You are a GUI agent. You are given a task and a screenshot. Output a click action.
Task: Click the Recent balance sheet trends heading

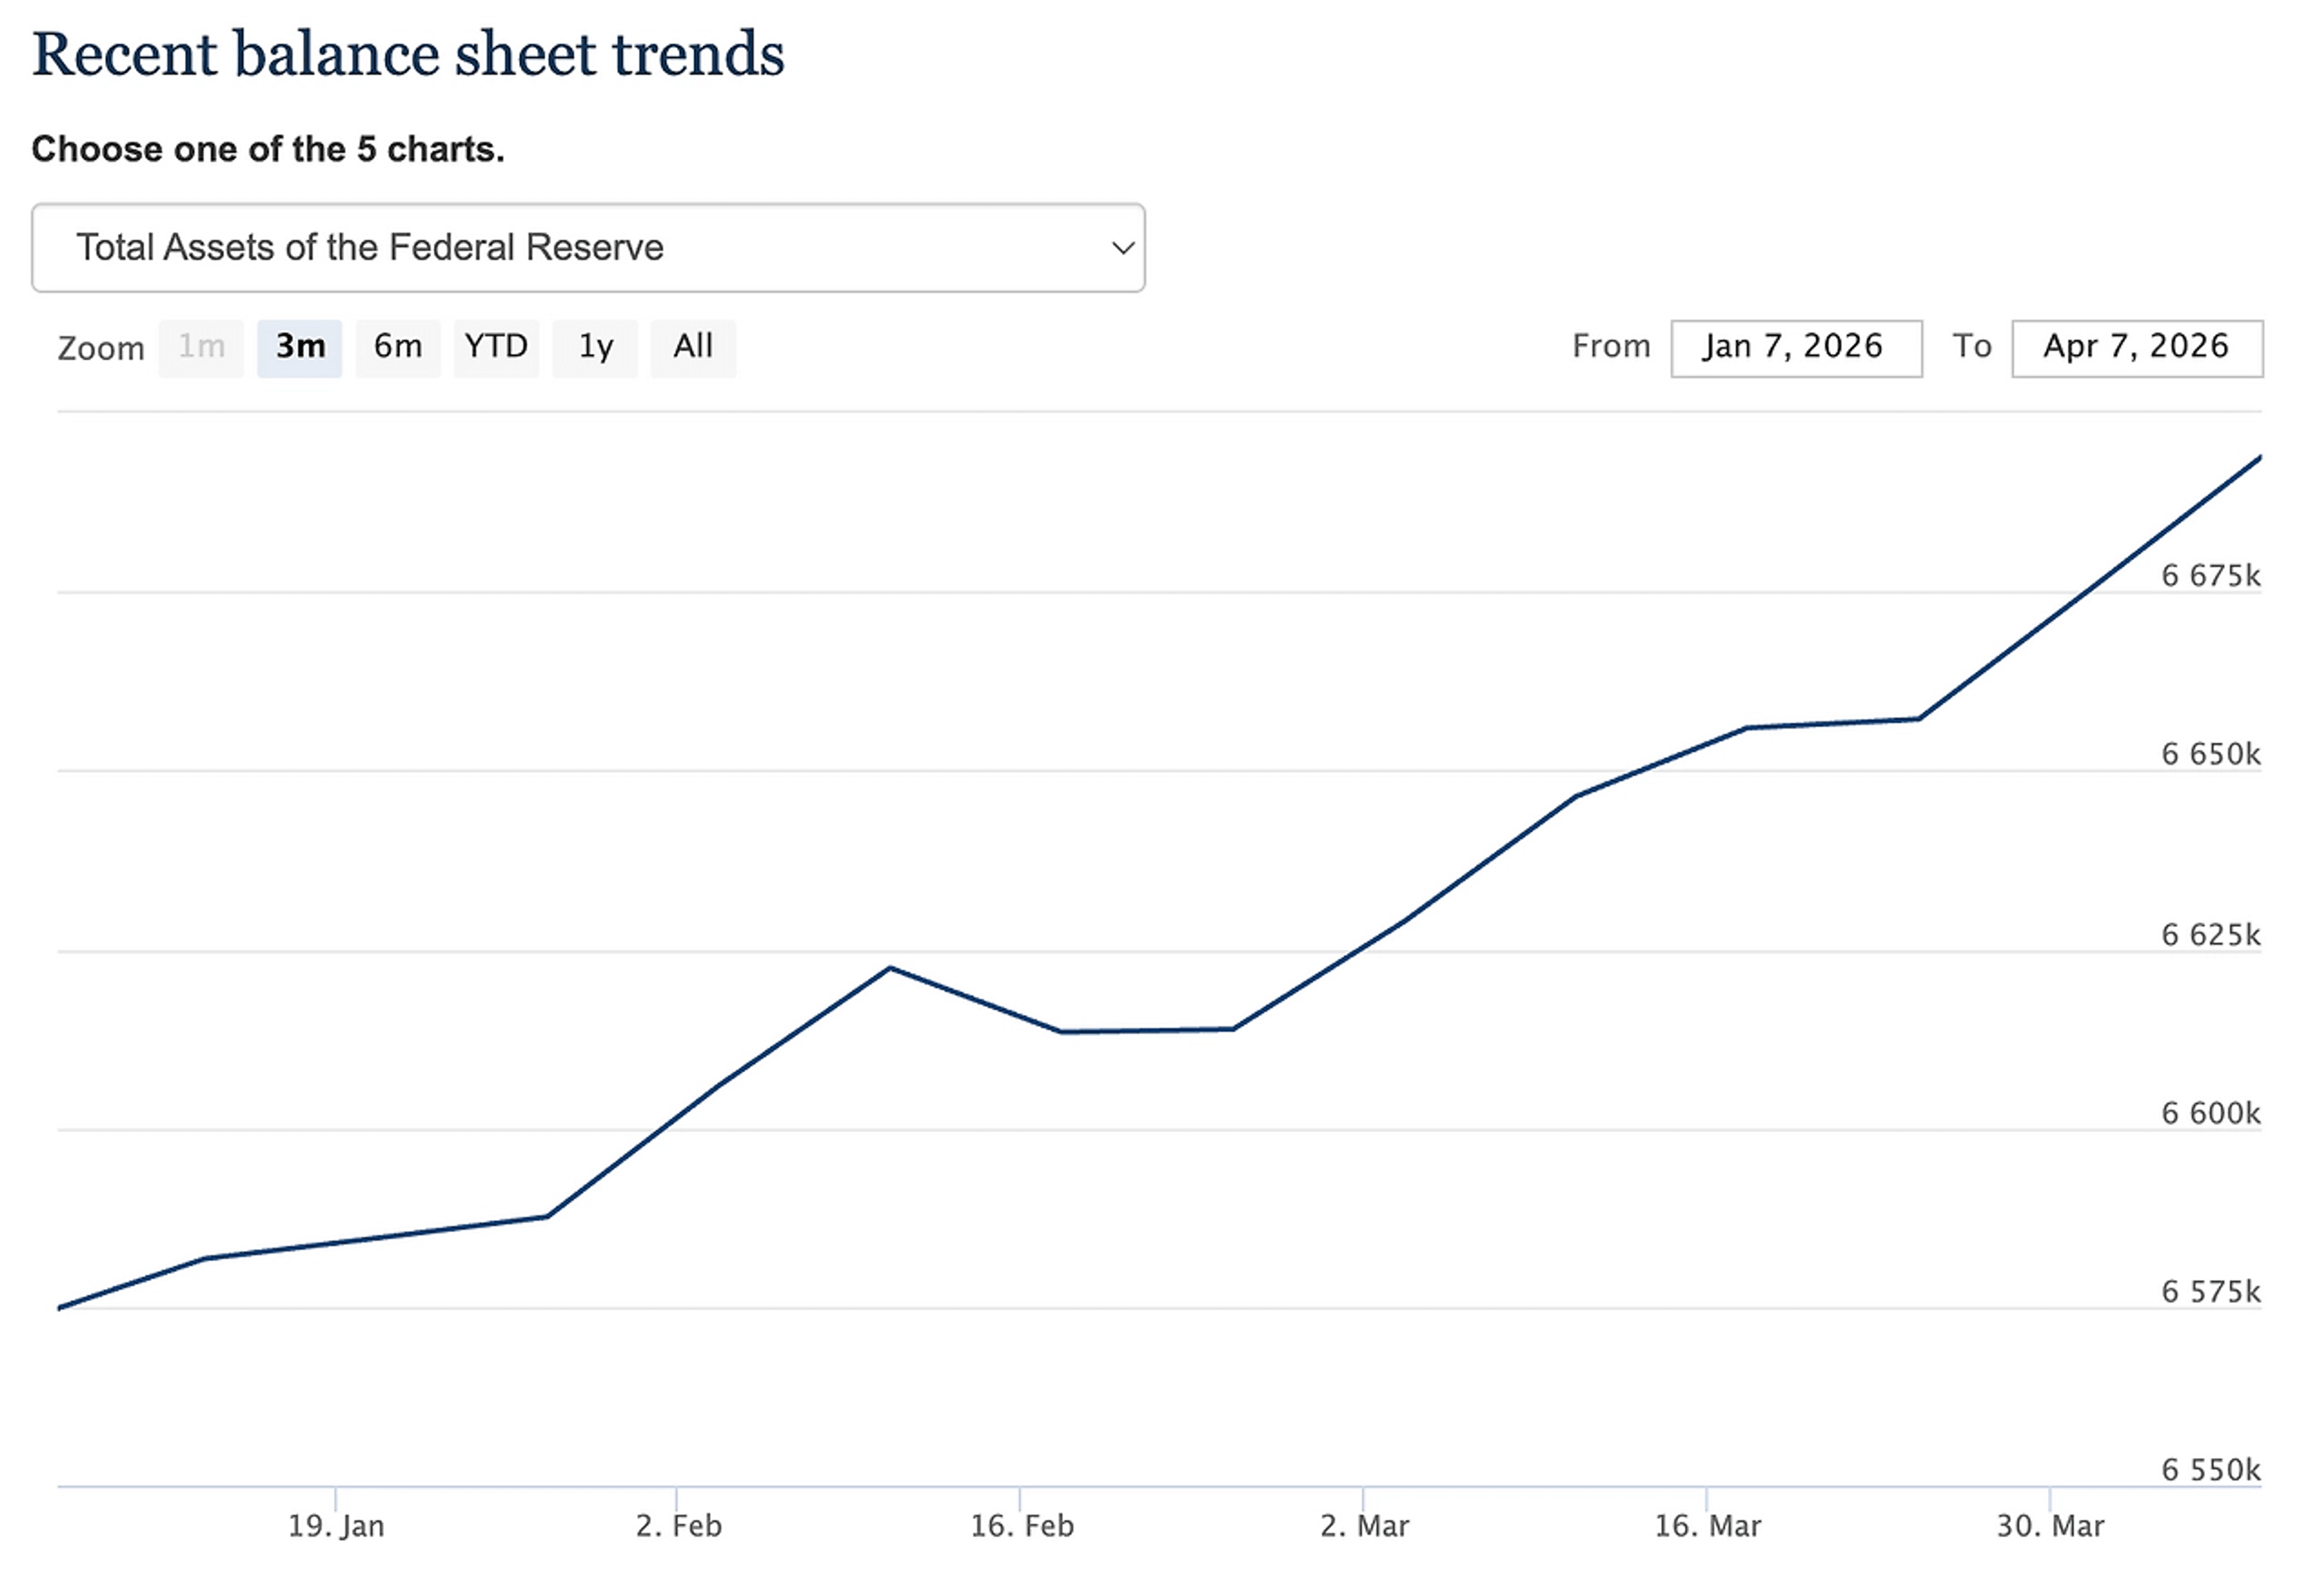pyautogui.click(x=408, y=54)
